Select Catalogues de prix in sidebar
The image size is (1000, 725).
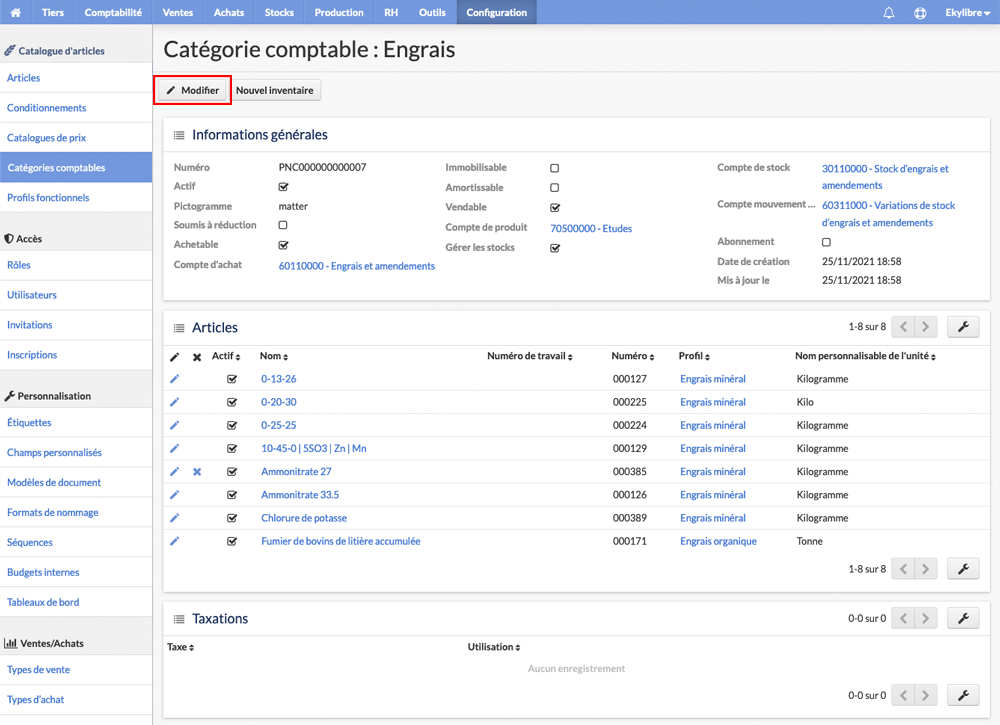pyautogui.click(x=47, y=138)
